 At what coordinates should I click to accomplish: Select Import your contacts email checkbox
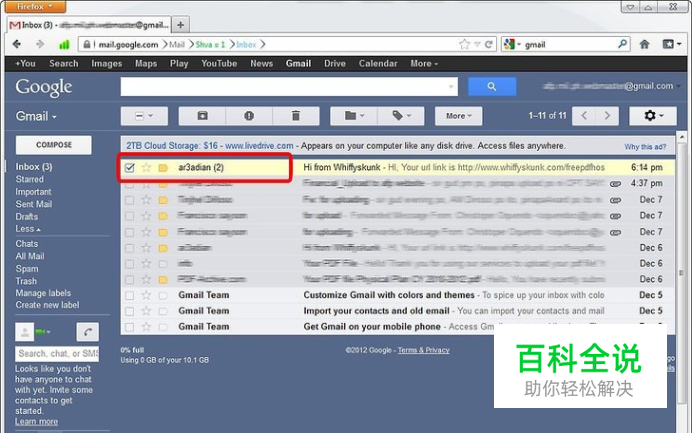[x=129, y=311]
